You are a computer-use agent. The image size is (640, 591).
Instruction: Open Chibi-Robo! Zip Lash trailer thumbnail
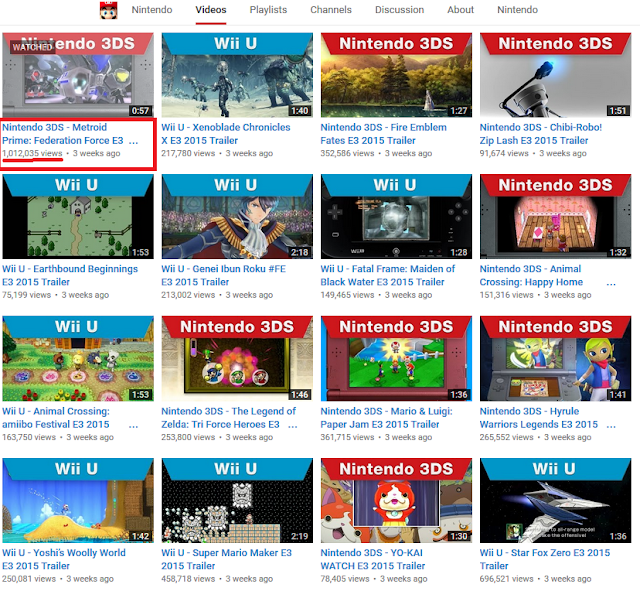(556, 76)
